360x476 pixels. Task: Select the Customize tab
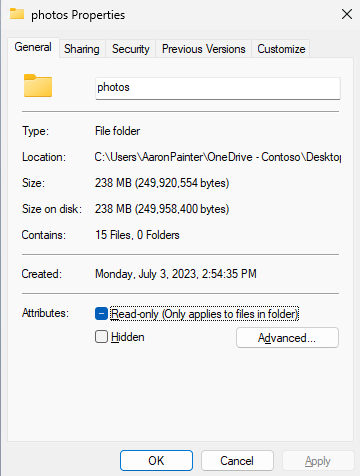281,49
